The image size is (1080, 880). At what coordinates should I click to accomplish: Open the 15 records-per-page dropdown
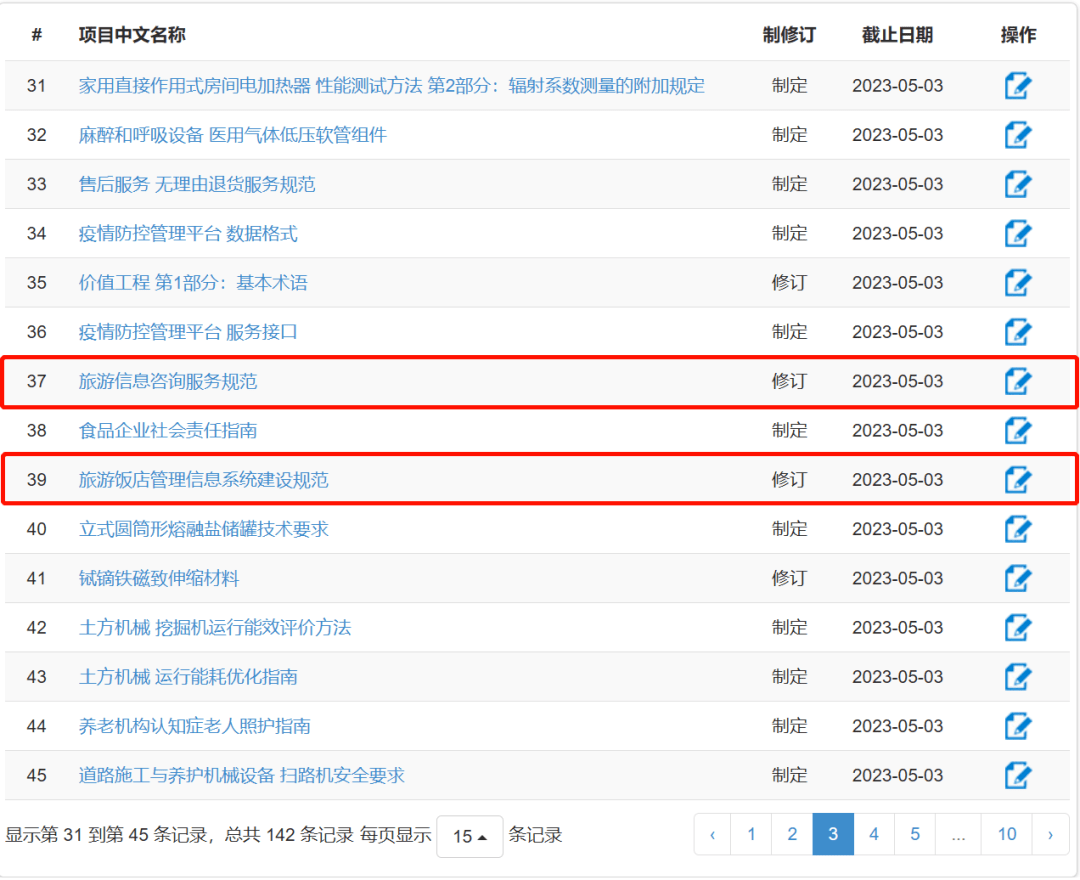click(469, 836)
